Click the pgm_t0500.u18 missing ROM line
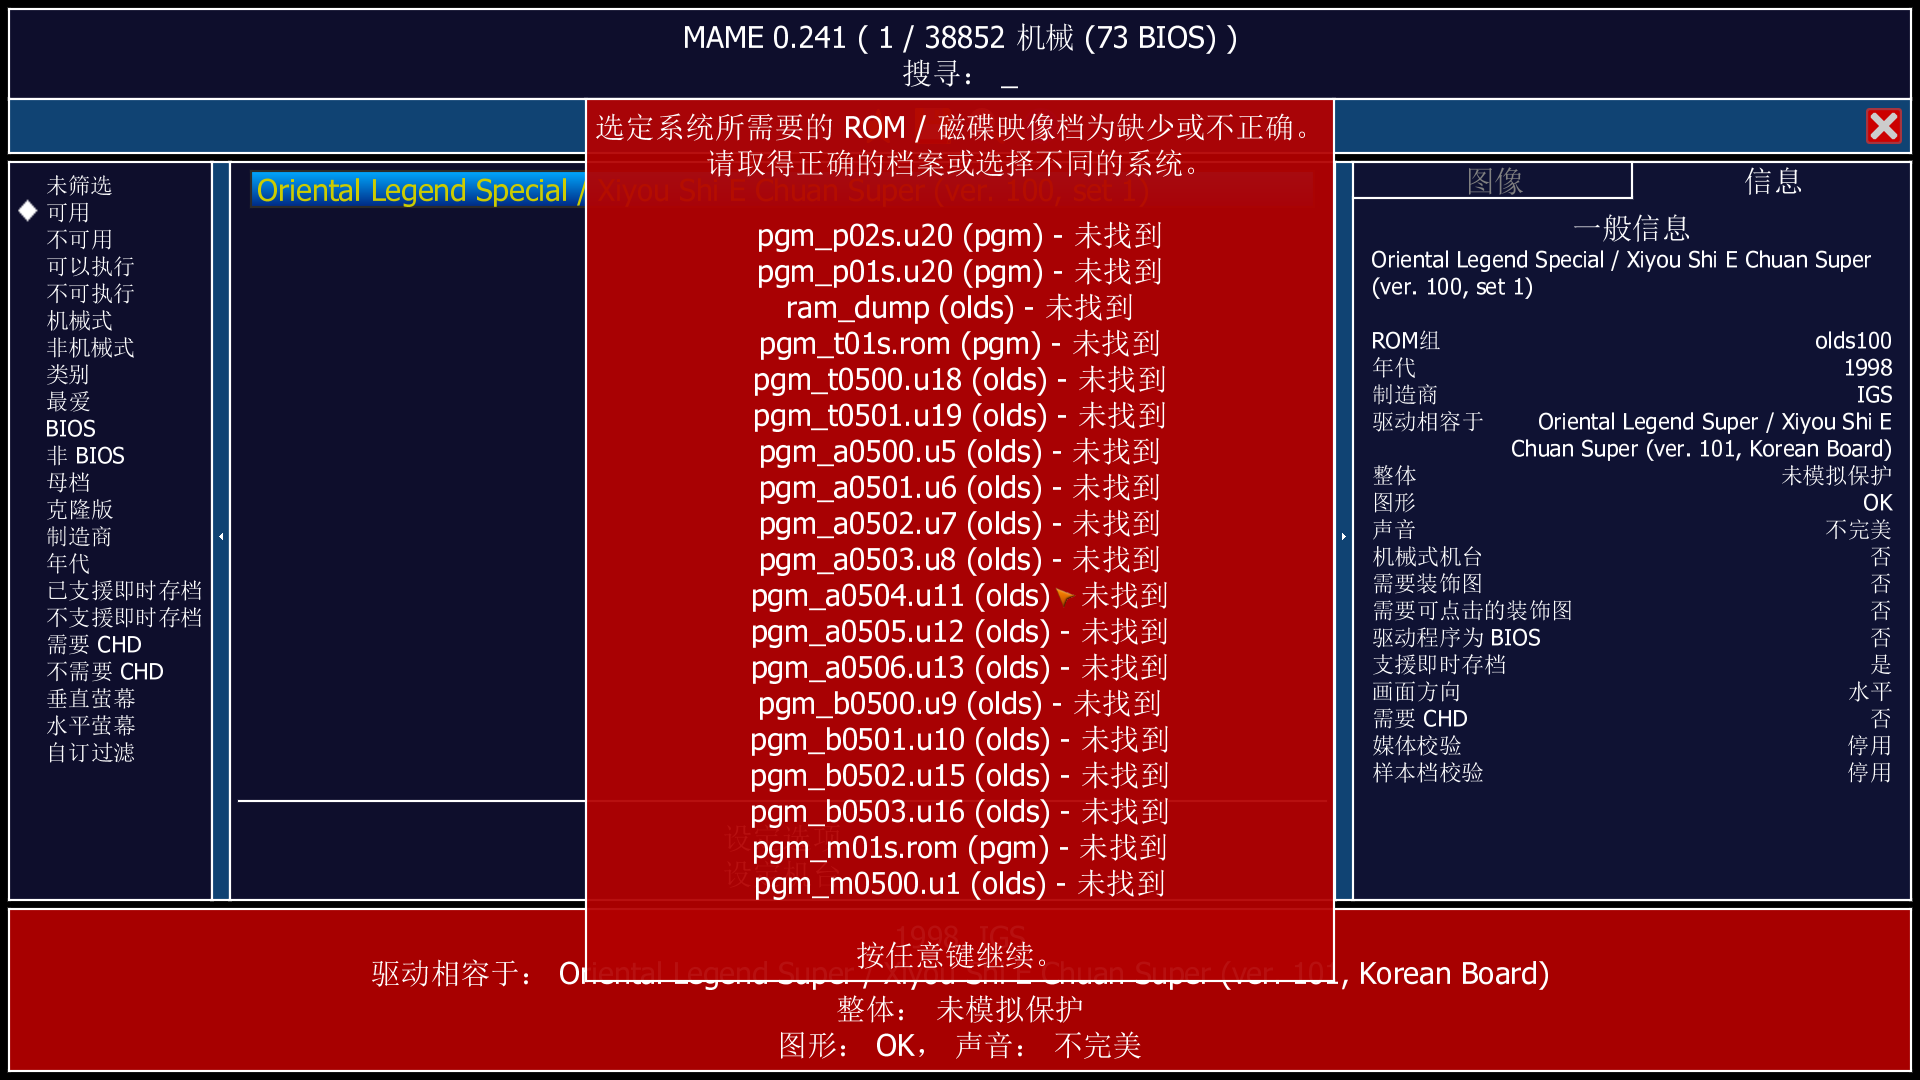 click(x=959, y=379)
